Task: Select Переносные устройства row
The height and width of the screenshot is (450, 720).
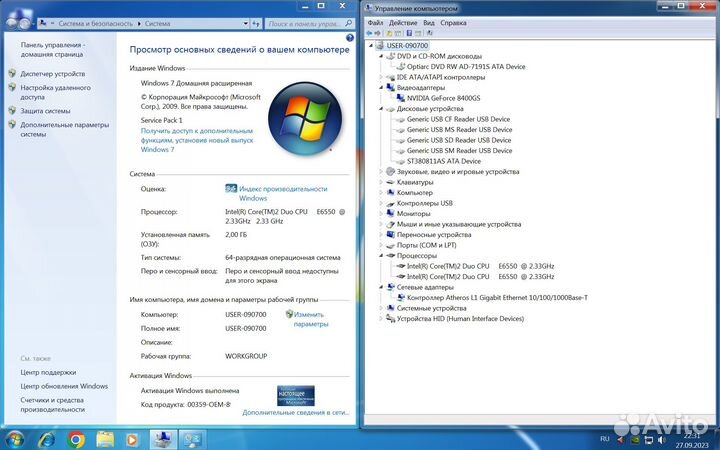Action: tap(434, 235)
